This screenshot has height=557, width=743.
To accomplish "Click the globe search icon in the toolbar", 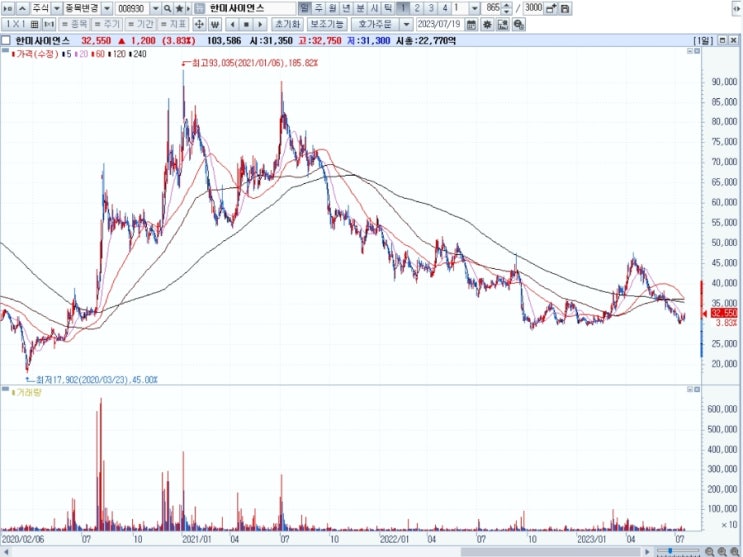I will (x=518, y=25).
